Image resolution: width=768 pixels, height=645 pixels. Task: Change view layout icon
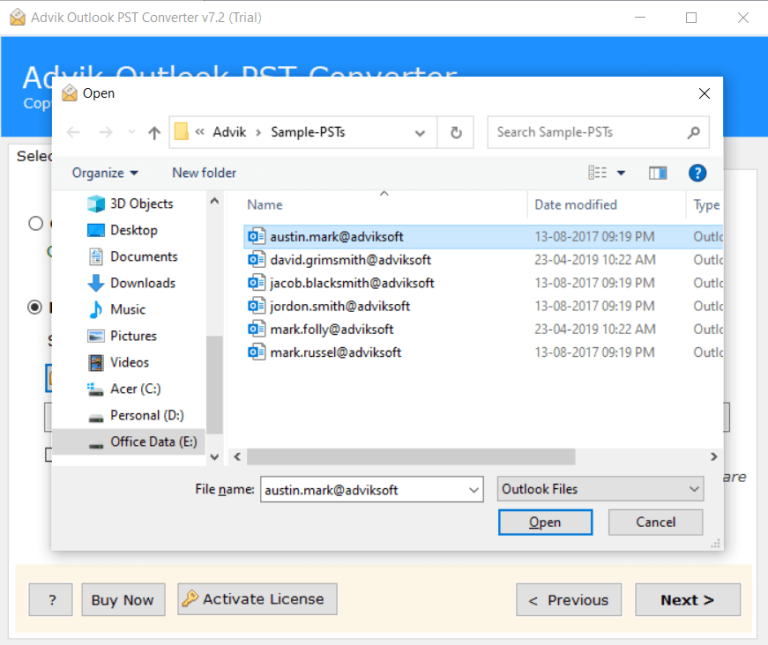coord(597,173)
